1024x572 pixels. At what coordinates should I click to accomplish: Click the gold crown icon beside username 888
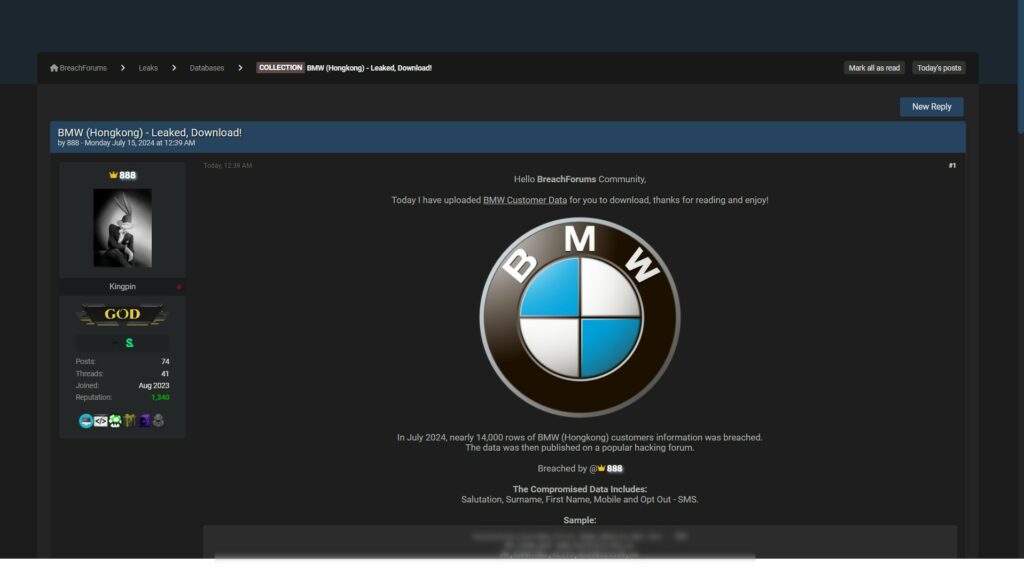tap(113, 175)
